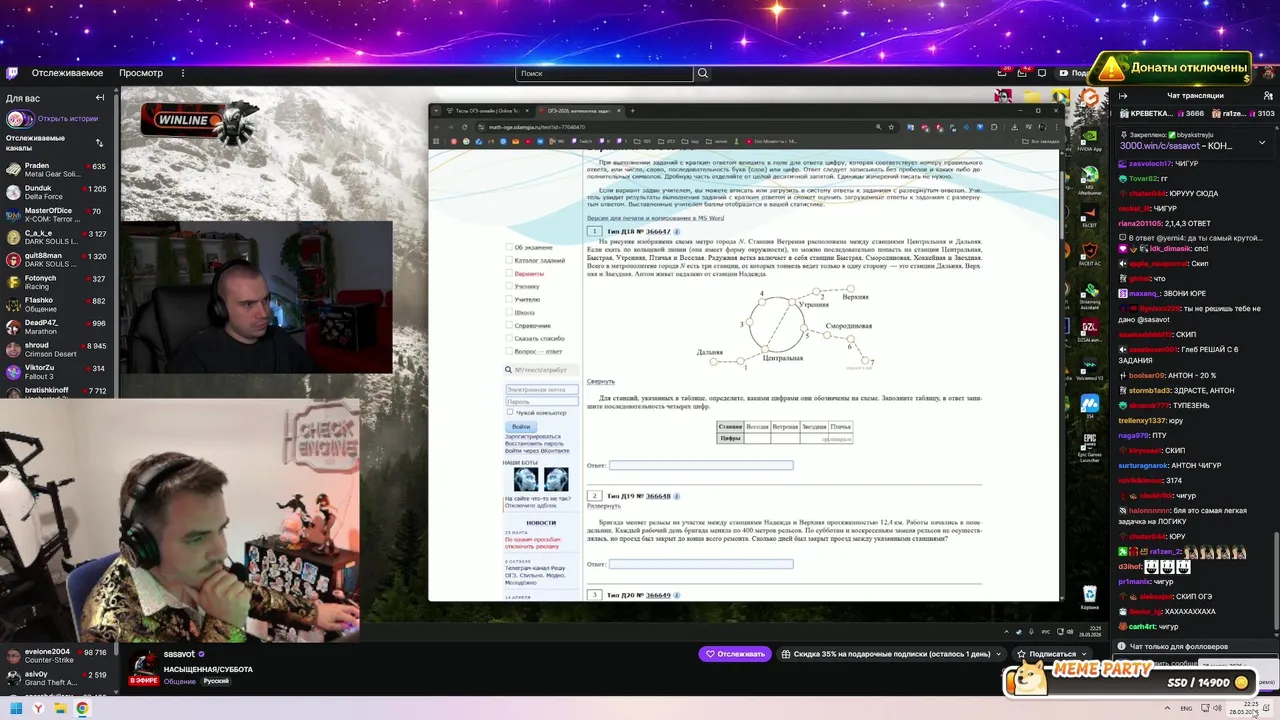Viewport: 1280px width, 720px height.
Task: Collapse the chat panel arrow
Action: [1123, 96]
